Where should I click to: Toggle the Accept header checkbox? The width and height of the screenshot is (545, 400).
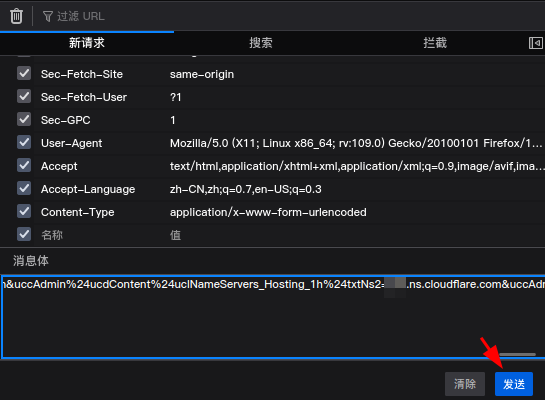(24, 165)
